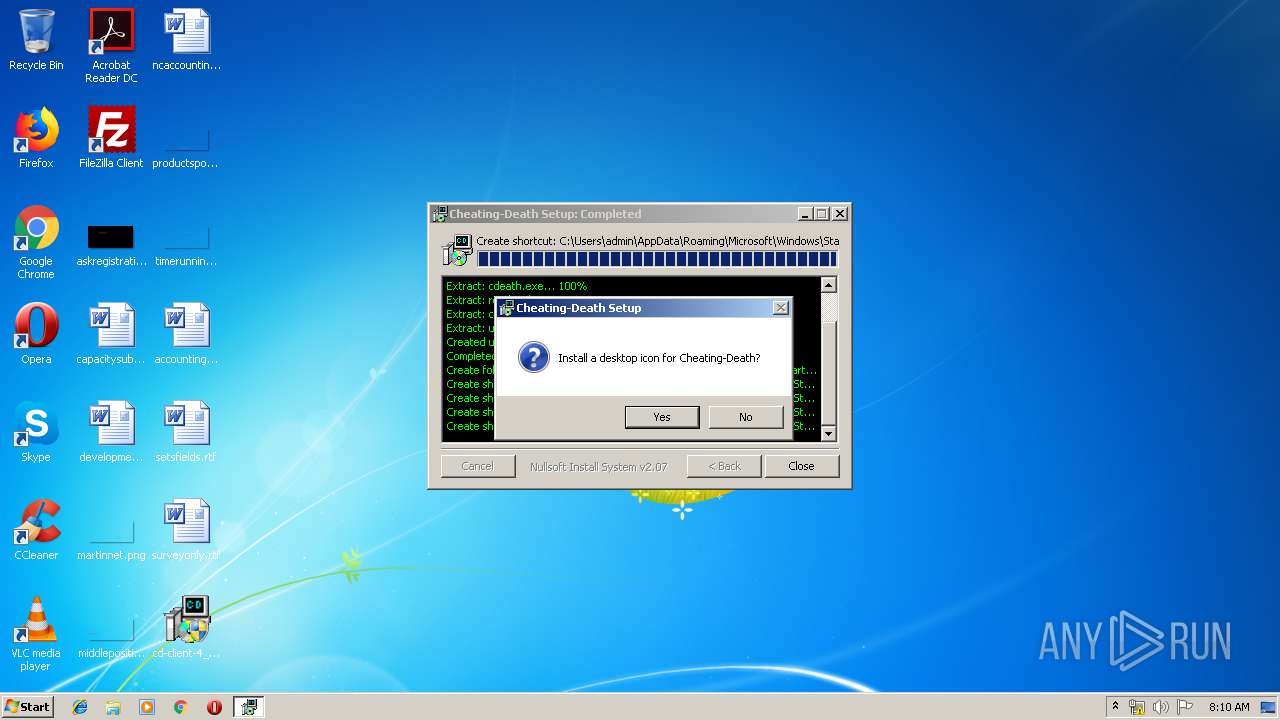Viewport: 1280px width, 720px height.
Task: Select the Opera desktop icon
Action: (x=36, y=334)
